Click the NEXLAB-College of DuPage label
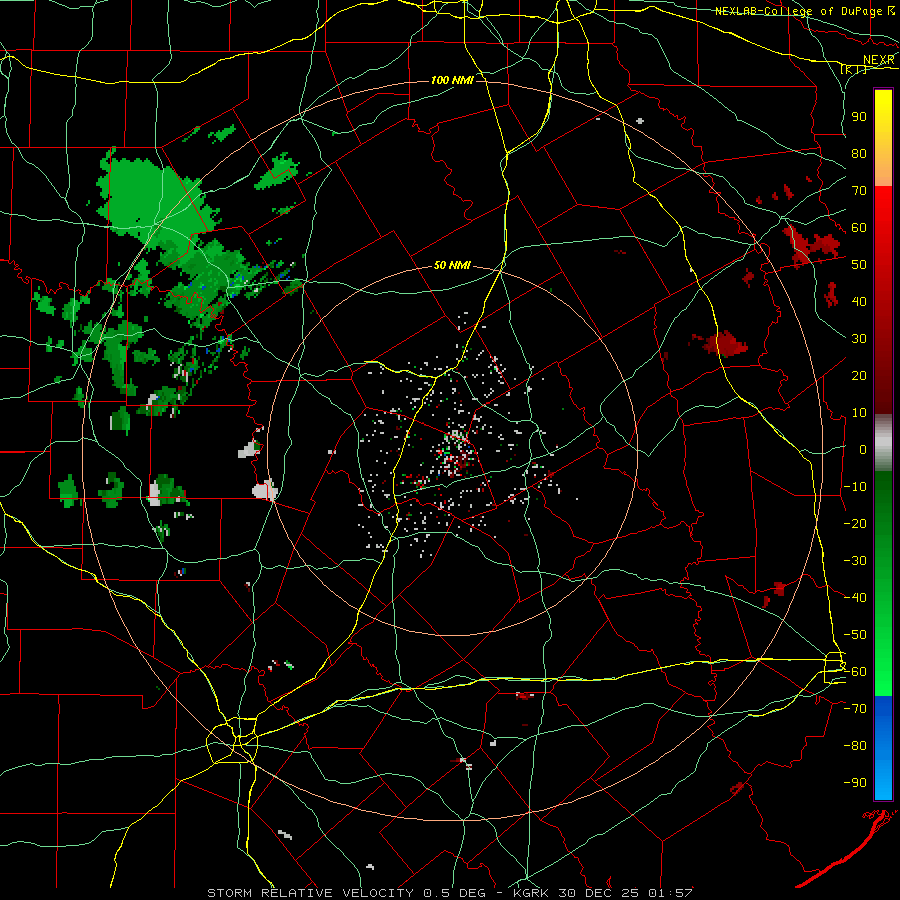 click(798, 11)
